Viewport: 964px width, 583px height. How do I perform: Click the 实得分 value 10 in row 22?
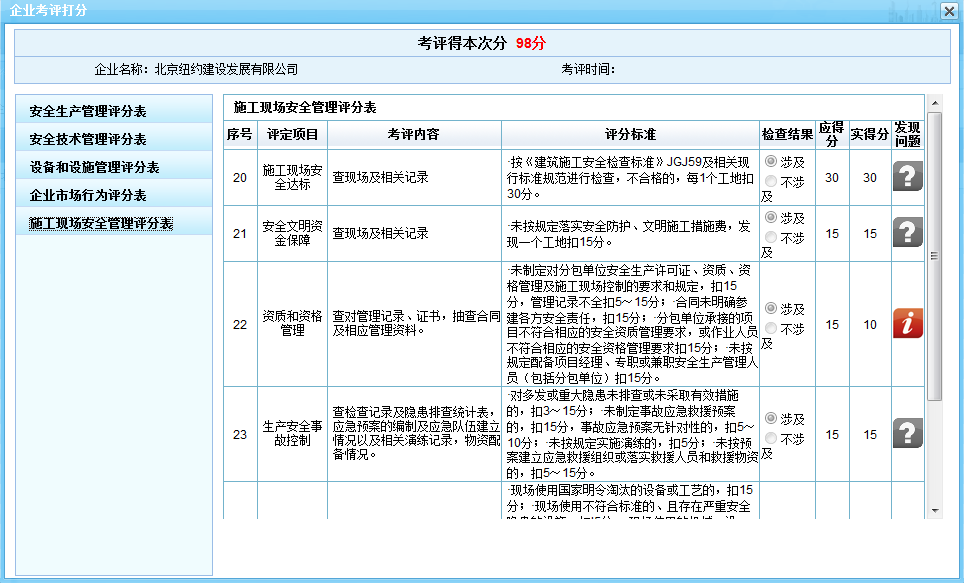coord(870,324)
